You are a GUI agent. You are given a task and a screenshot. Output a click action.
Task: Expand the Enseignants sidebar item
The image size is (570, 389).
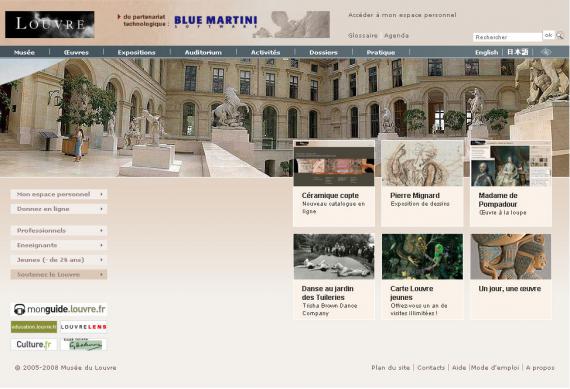[59, 245]
